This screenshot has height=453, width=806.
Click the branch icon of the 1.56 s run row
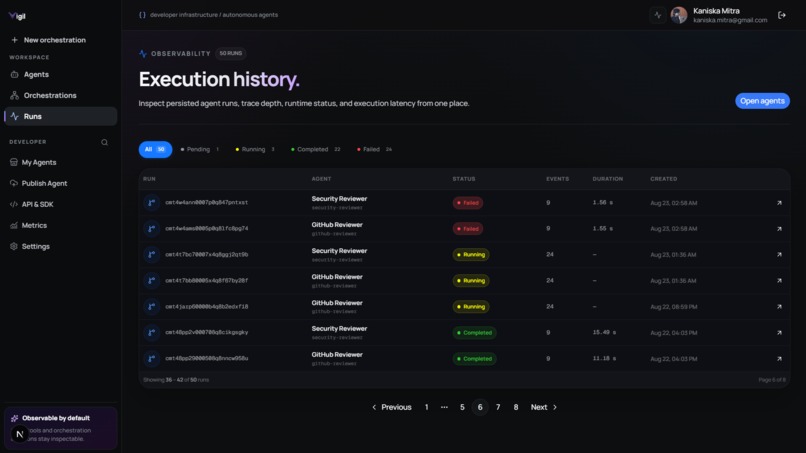[152, 203]
